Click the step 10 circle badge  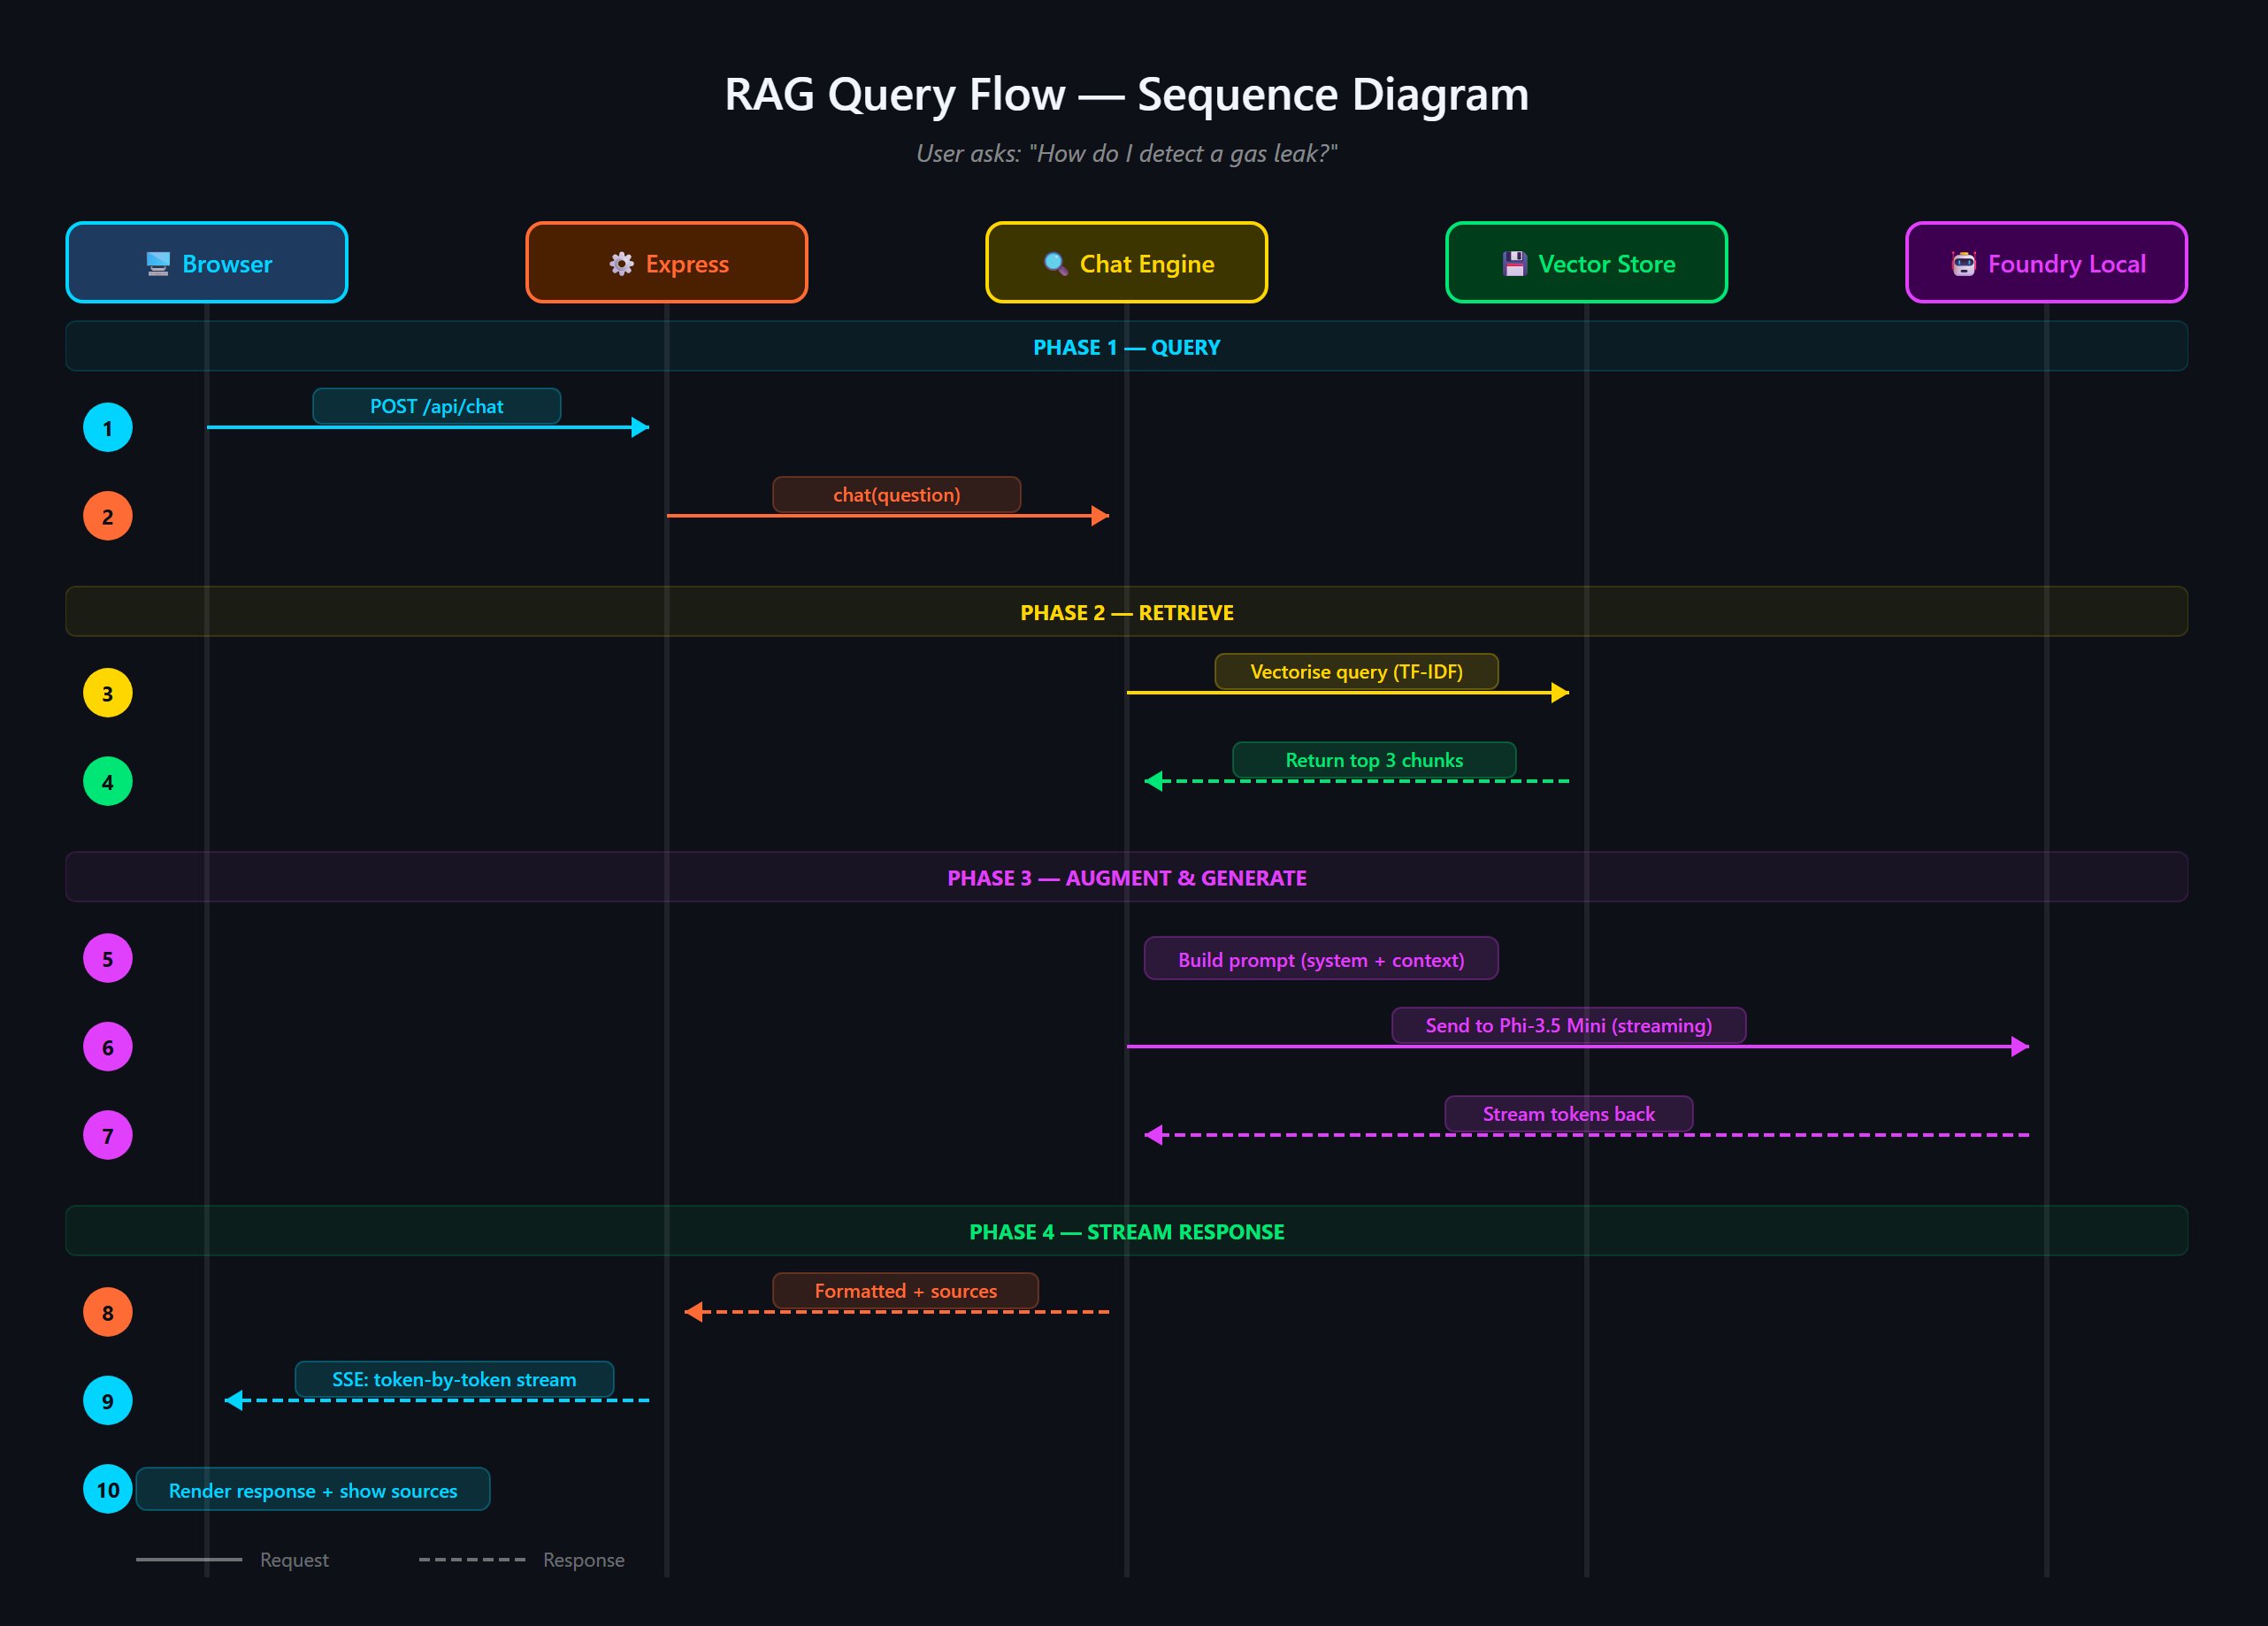click(x=107, y=1489)
